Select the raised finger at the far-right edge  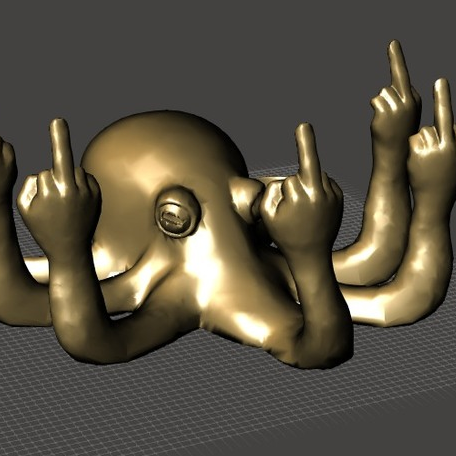[443, 110]
